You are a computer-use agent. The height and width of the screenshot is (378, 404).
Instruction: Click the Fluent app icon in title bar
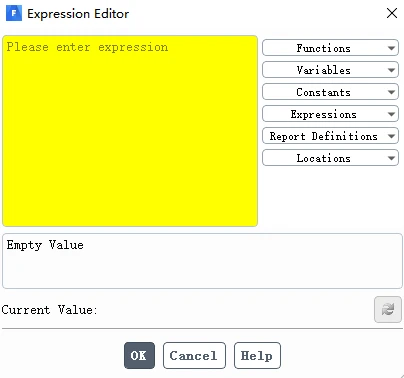click(14, 13)
